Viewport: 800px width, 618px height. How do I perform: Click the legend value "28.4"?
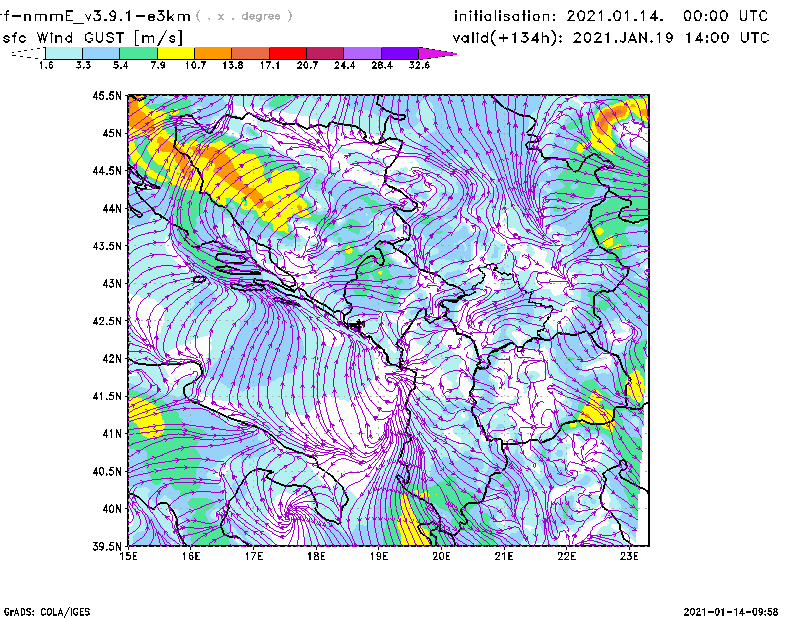coord(382,65)
